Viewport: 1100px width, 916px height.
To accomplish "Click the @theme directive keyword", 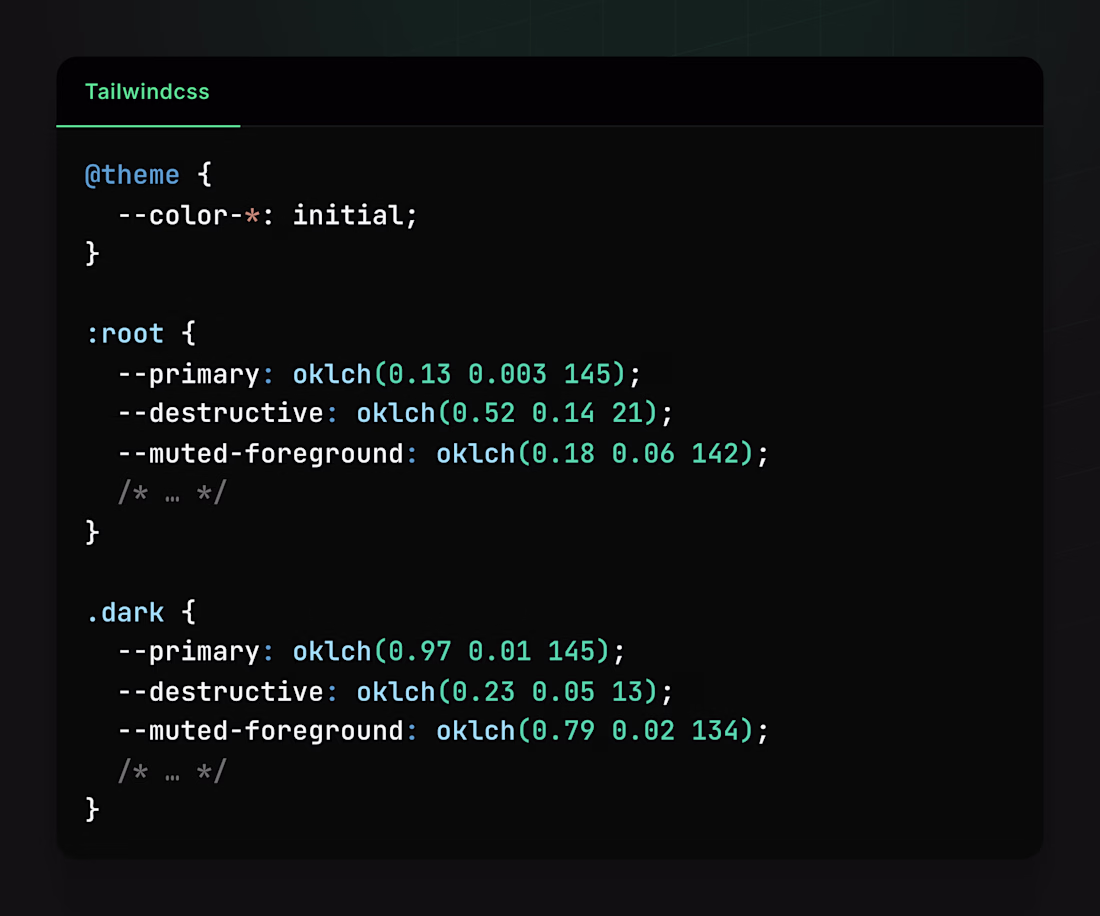I will 132,175.
